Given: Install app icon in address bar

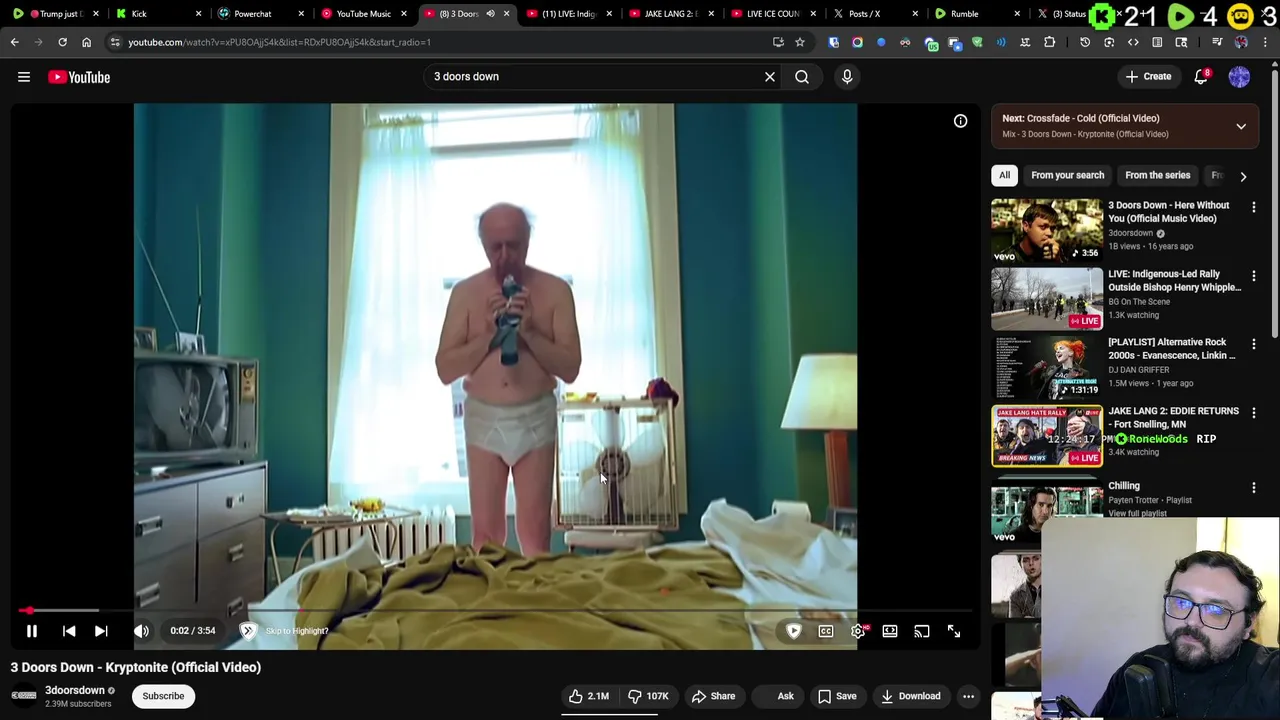Looking at the screenshot, I should [x=778, y=42].
